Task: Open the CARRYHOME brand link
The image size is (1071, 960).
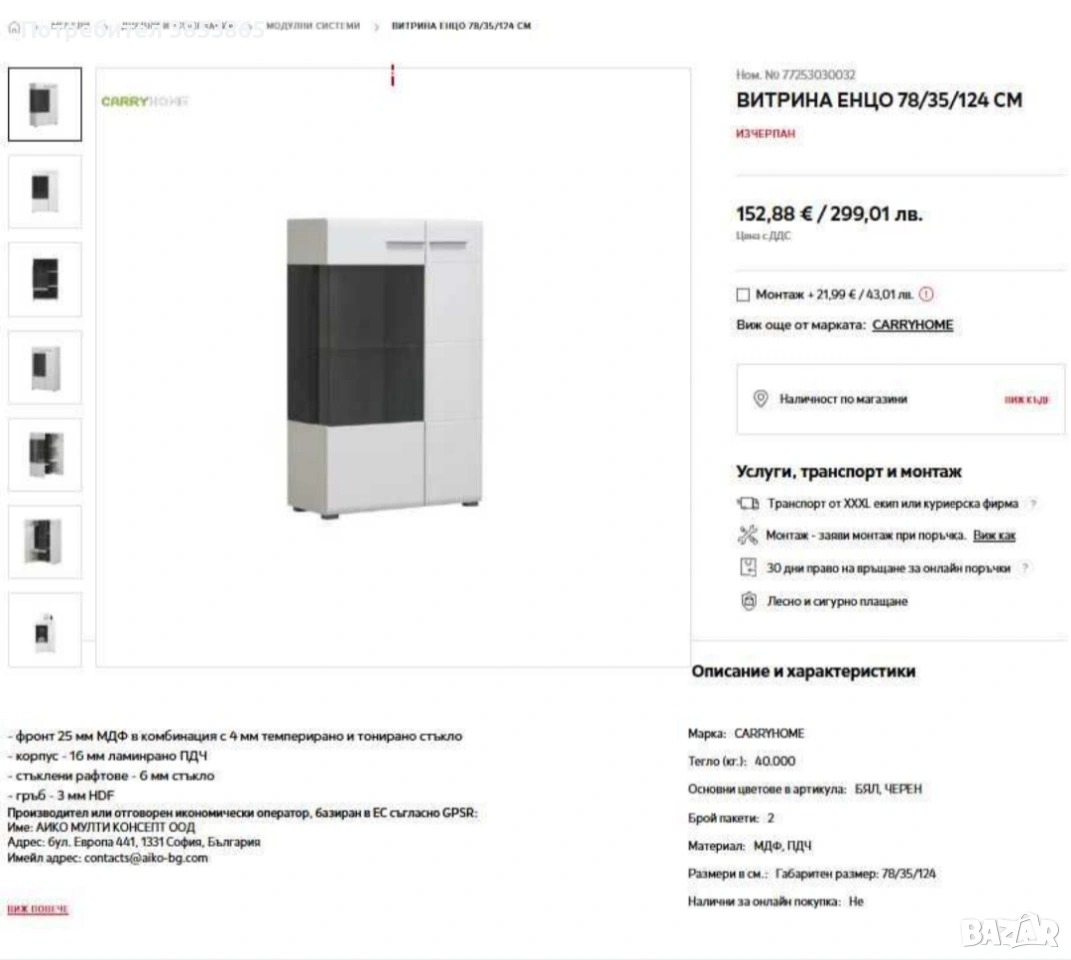Action: (912, 325)
